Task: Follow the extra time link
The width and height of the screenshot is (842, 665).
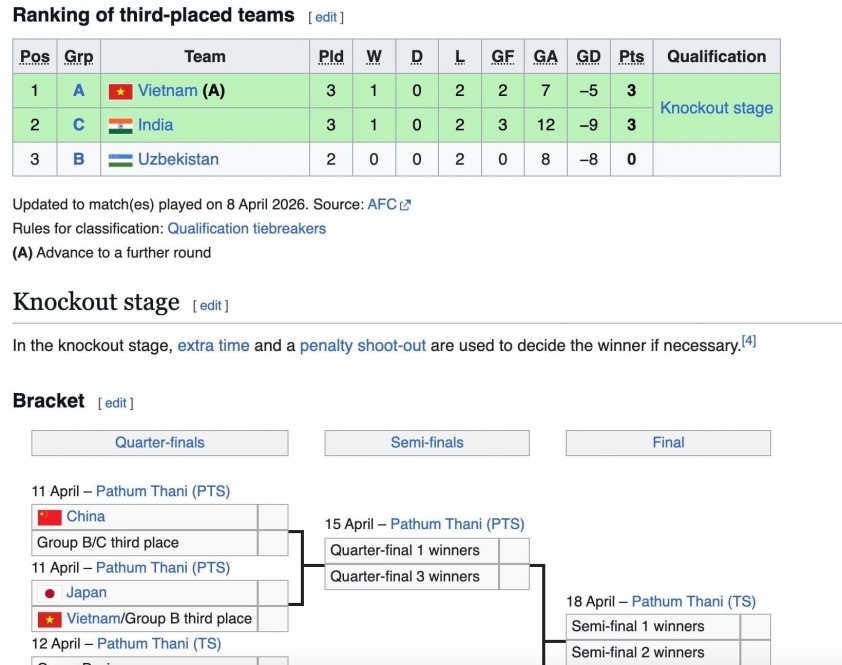Action: coord(213,345)
